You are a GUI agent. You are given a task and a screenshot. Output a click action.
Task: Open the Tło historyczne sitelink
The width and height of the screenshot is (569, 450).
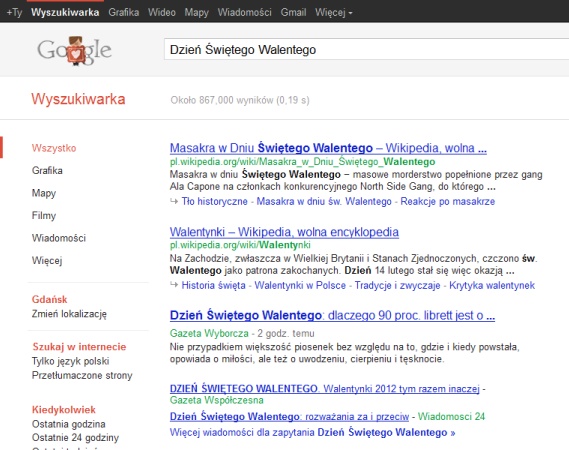click(214, 201)
